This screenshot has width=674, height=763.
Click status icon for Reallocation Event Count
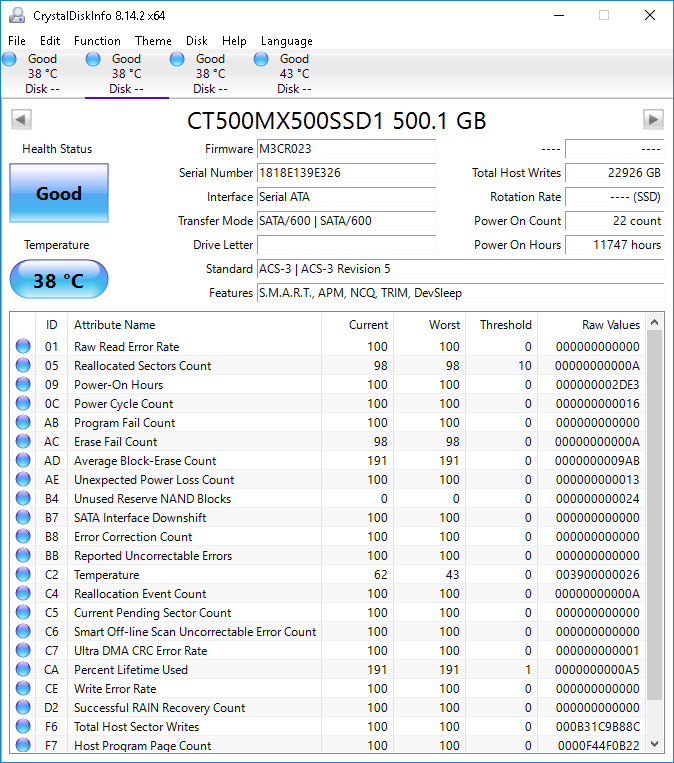23,593
